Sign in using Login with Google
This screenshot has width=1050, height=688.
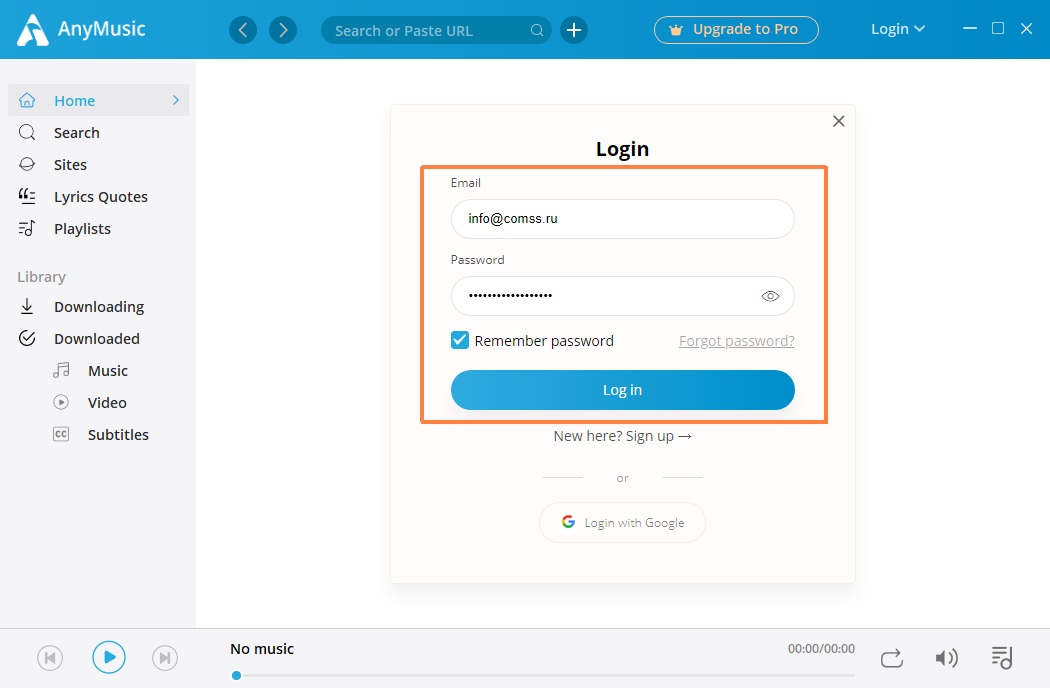(x=623, y=523)
